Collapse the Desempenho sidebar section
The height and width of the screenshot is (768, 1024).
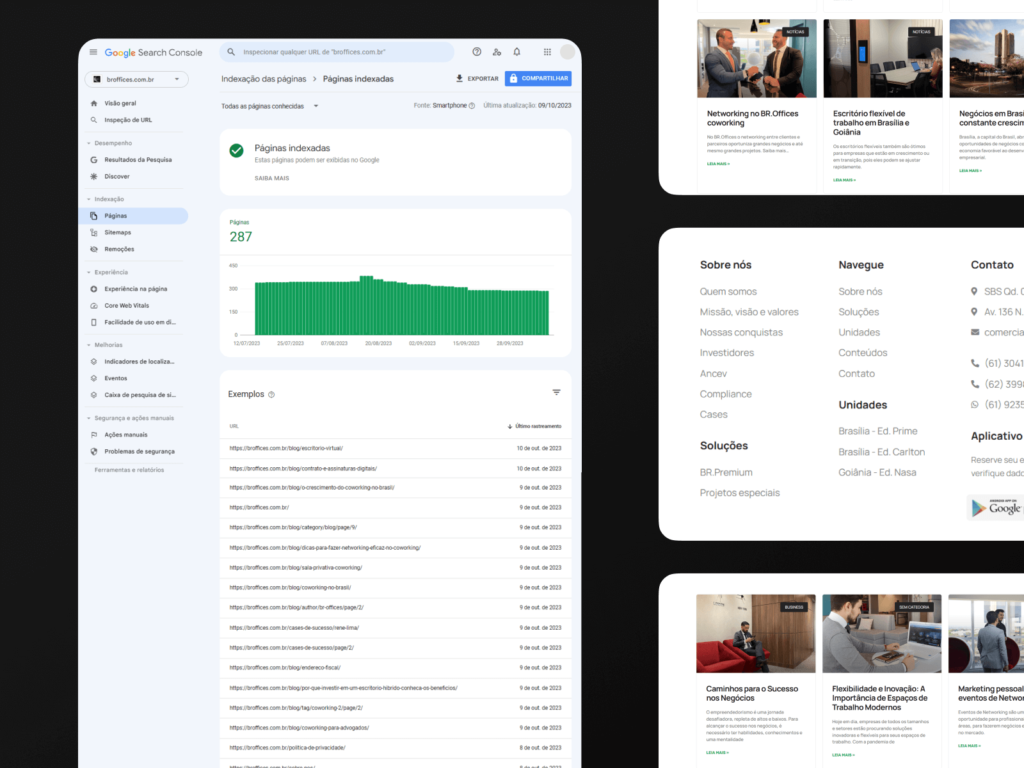(89, 143)
